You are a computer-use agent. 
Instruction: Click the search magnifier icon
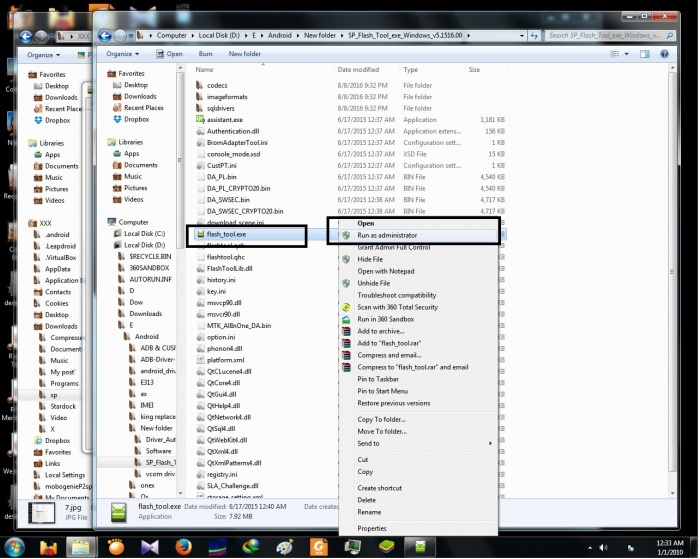[669, 35]
